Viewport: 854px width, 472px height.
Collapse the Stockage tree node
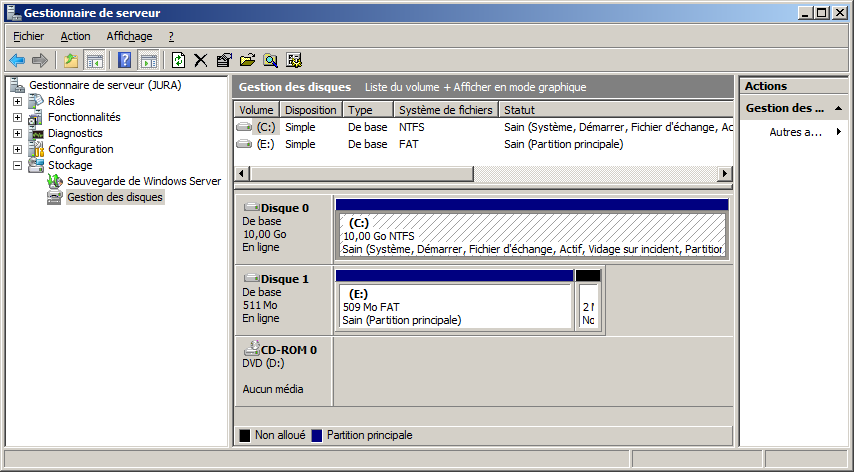17,165
